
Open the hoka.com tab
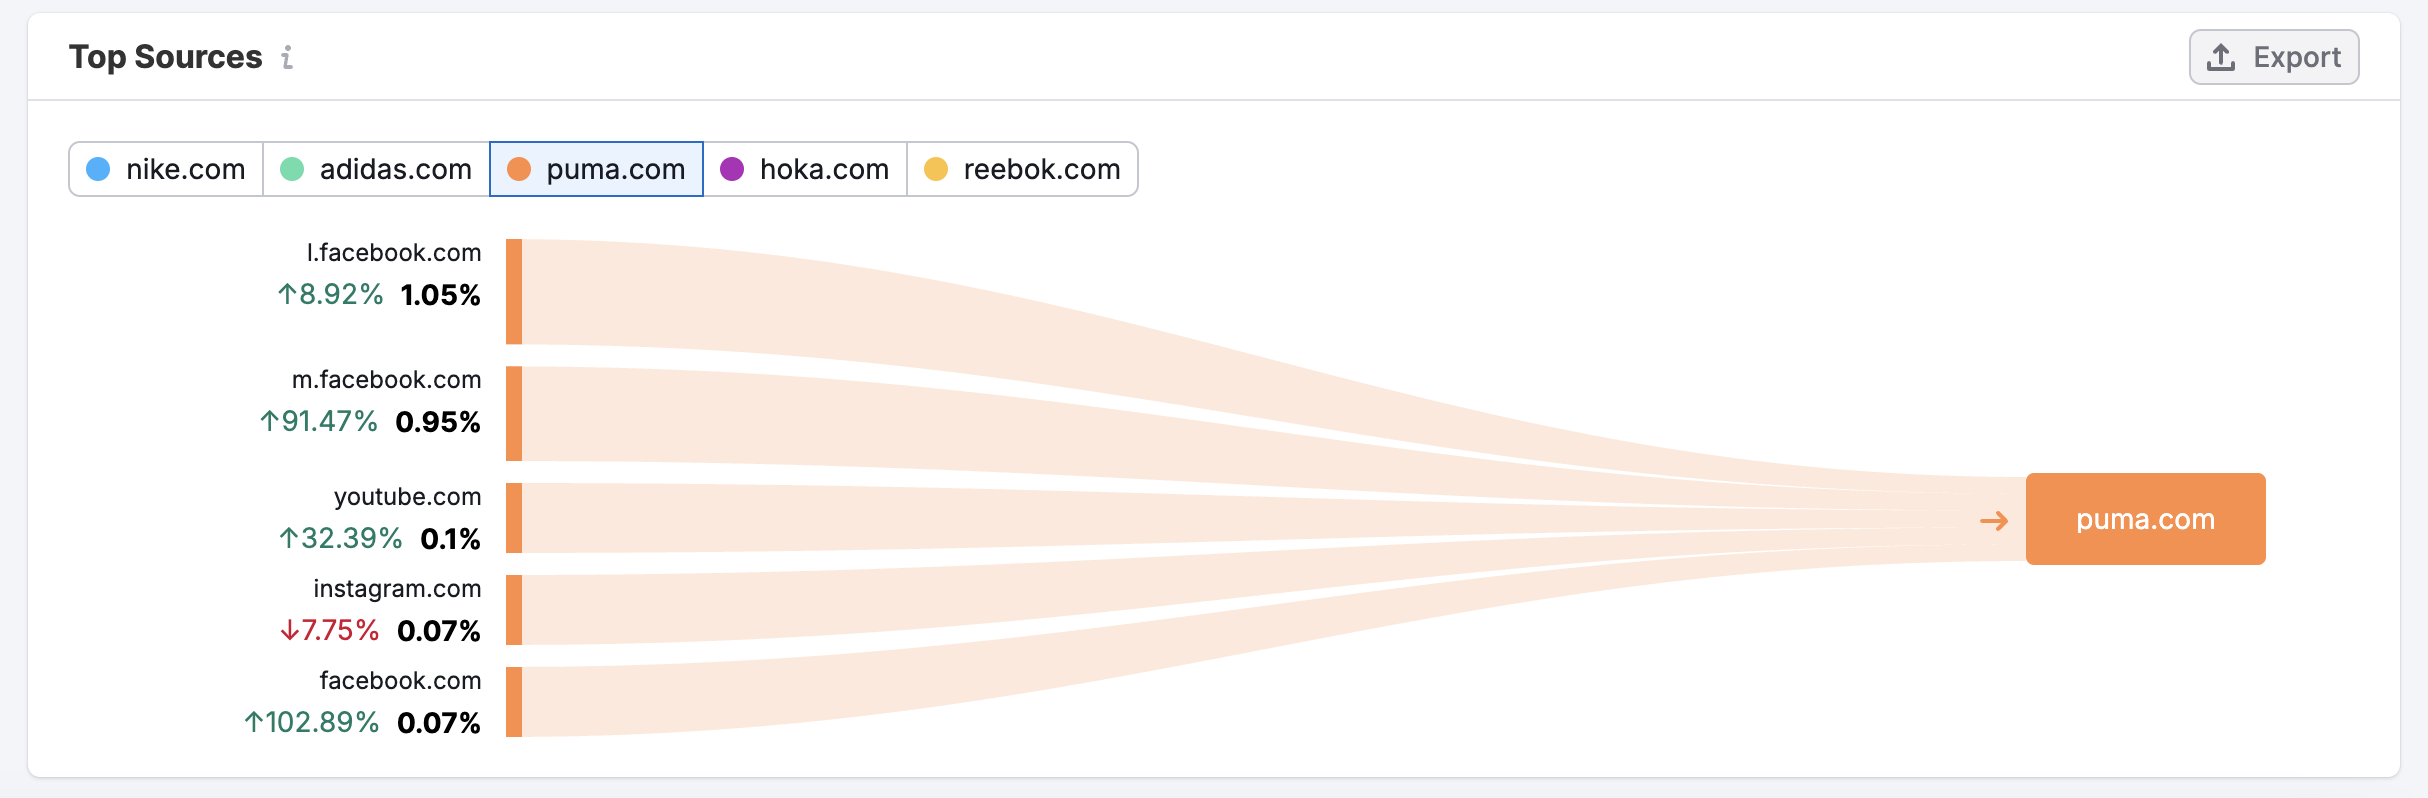[805, 169]
